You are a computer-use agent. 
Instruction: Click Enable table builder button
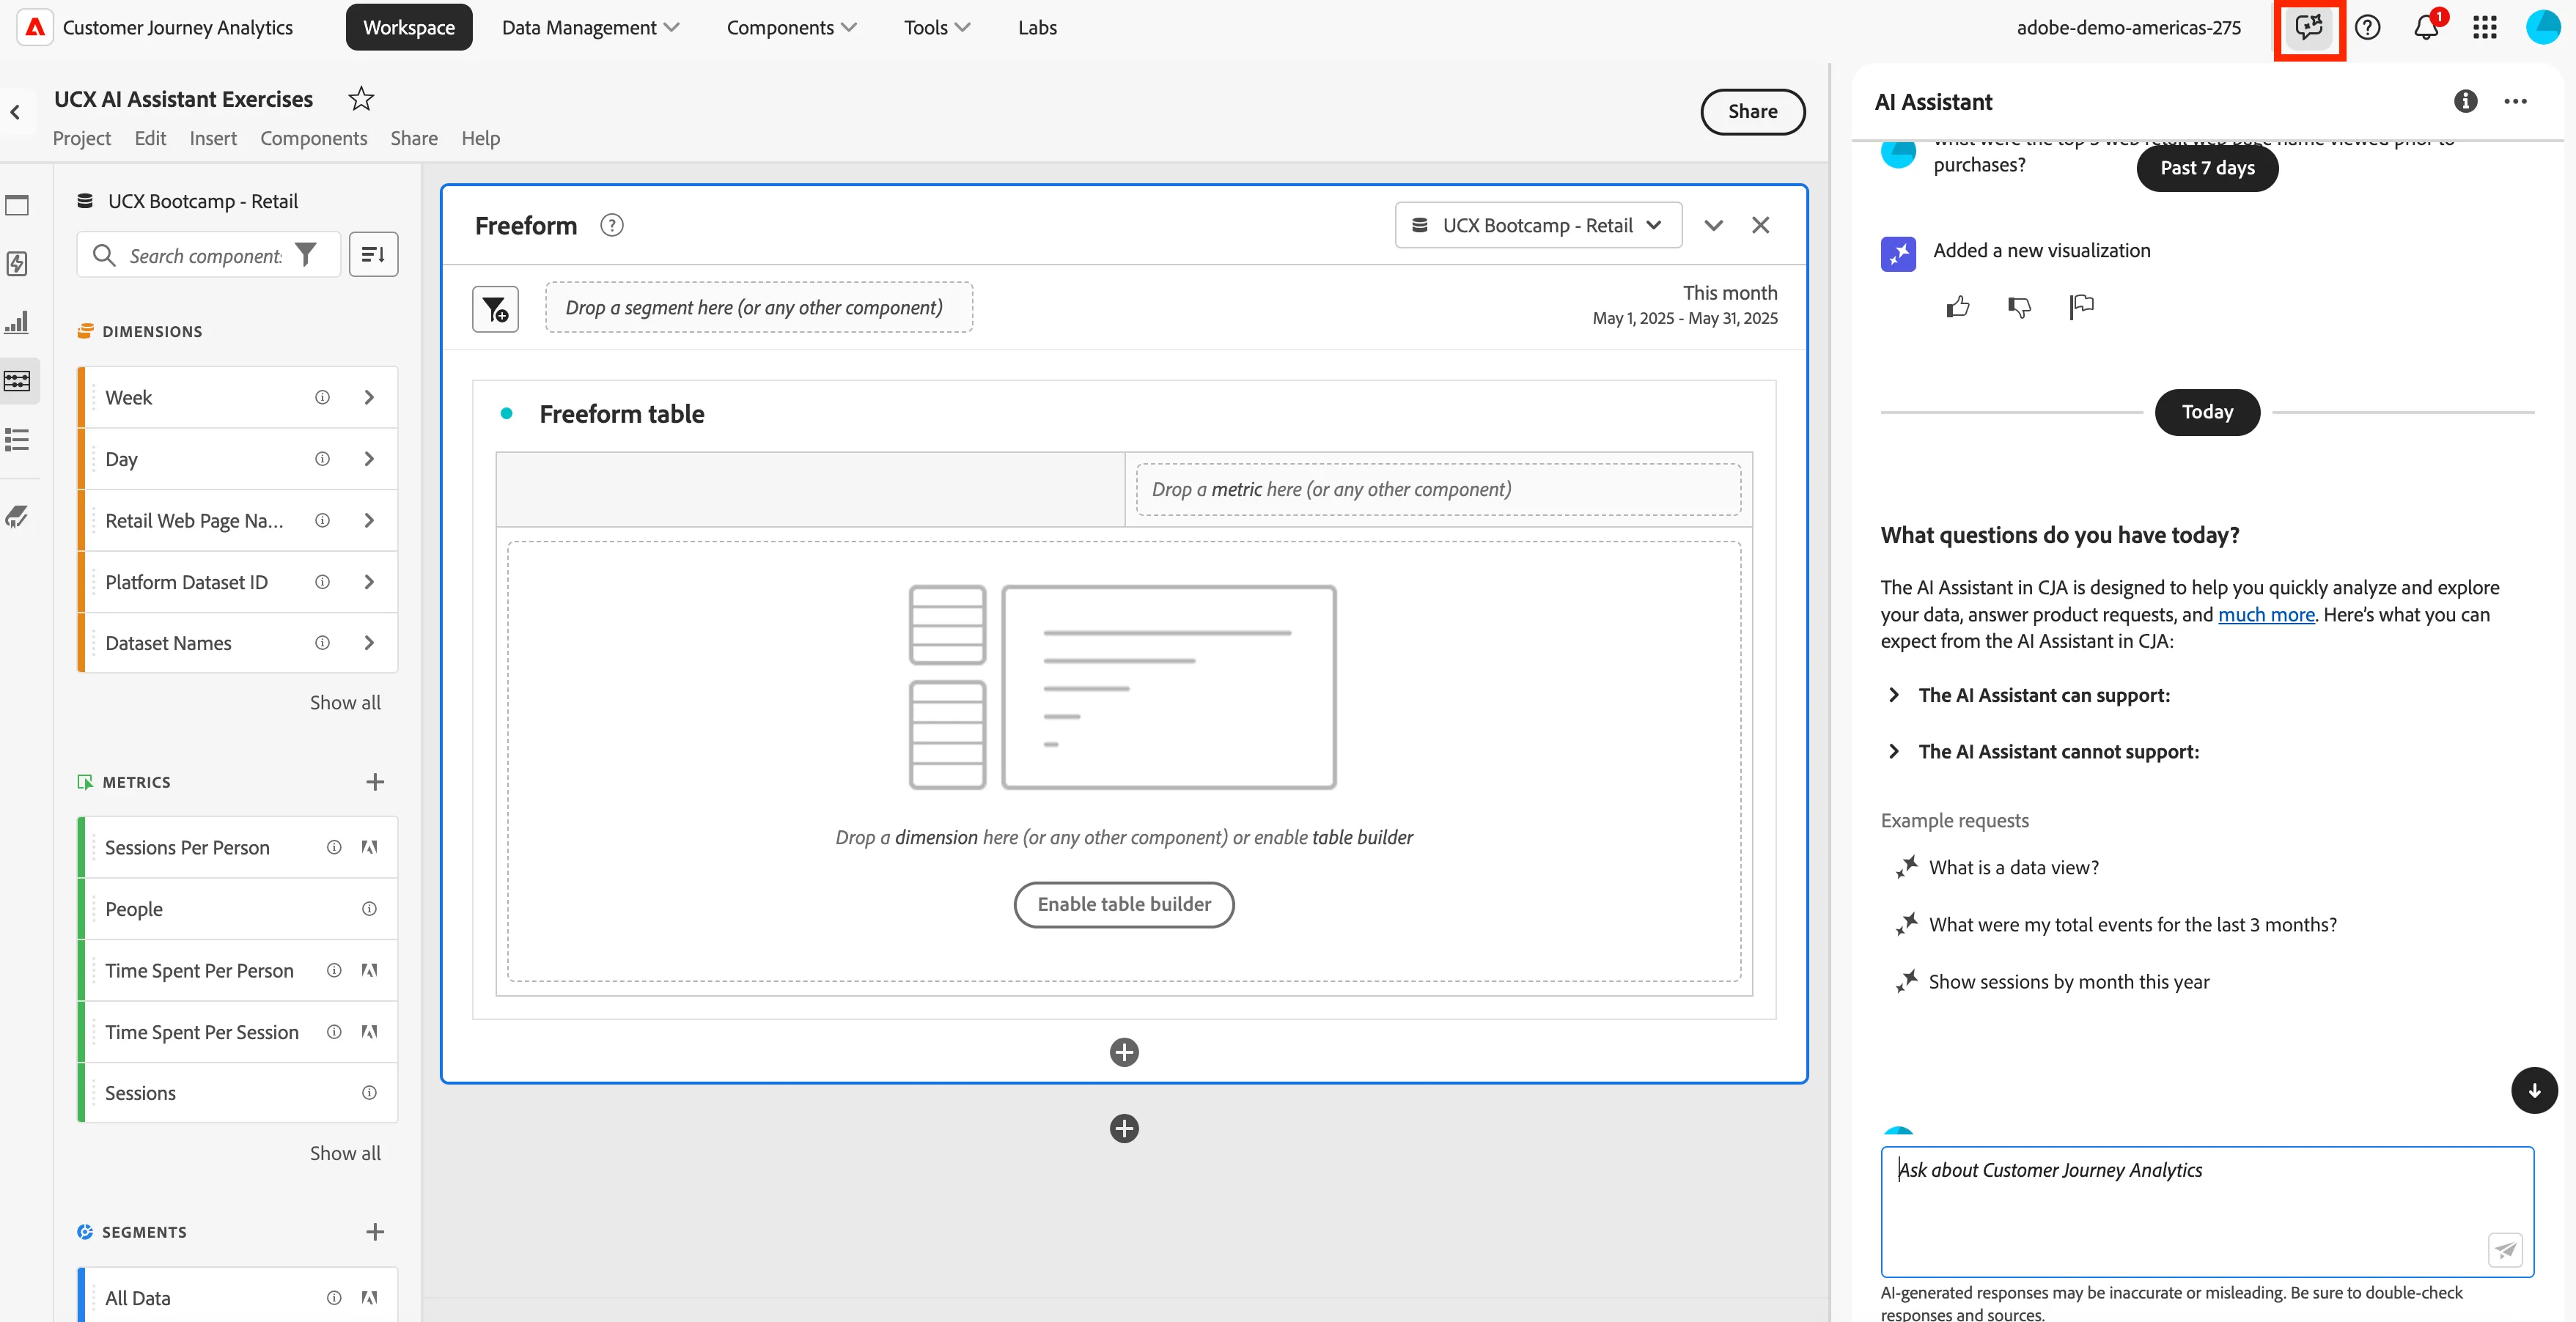(1124, 905)
